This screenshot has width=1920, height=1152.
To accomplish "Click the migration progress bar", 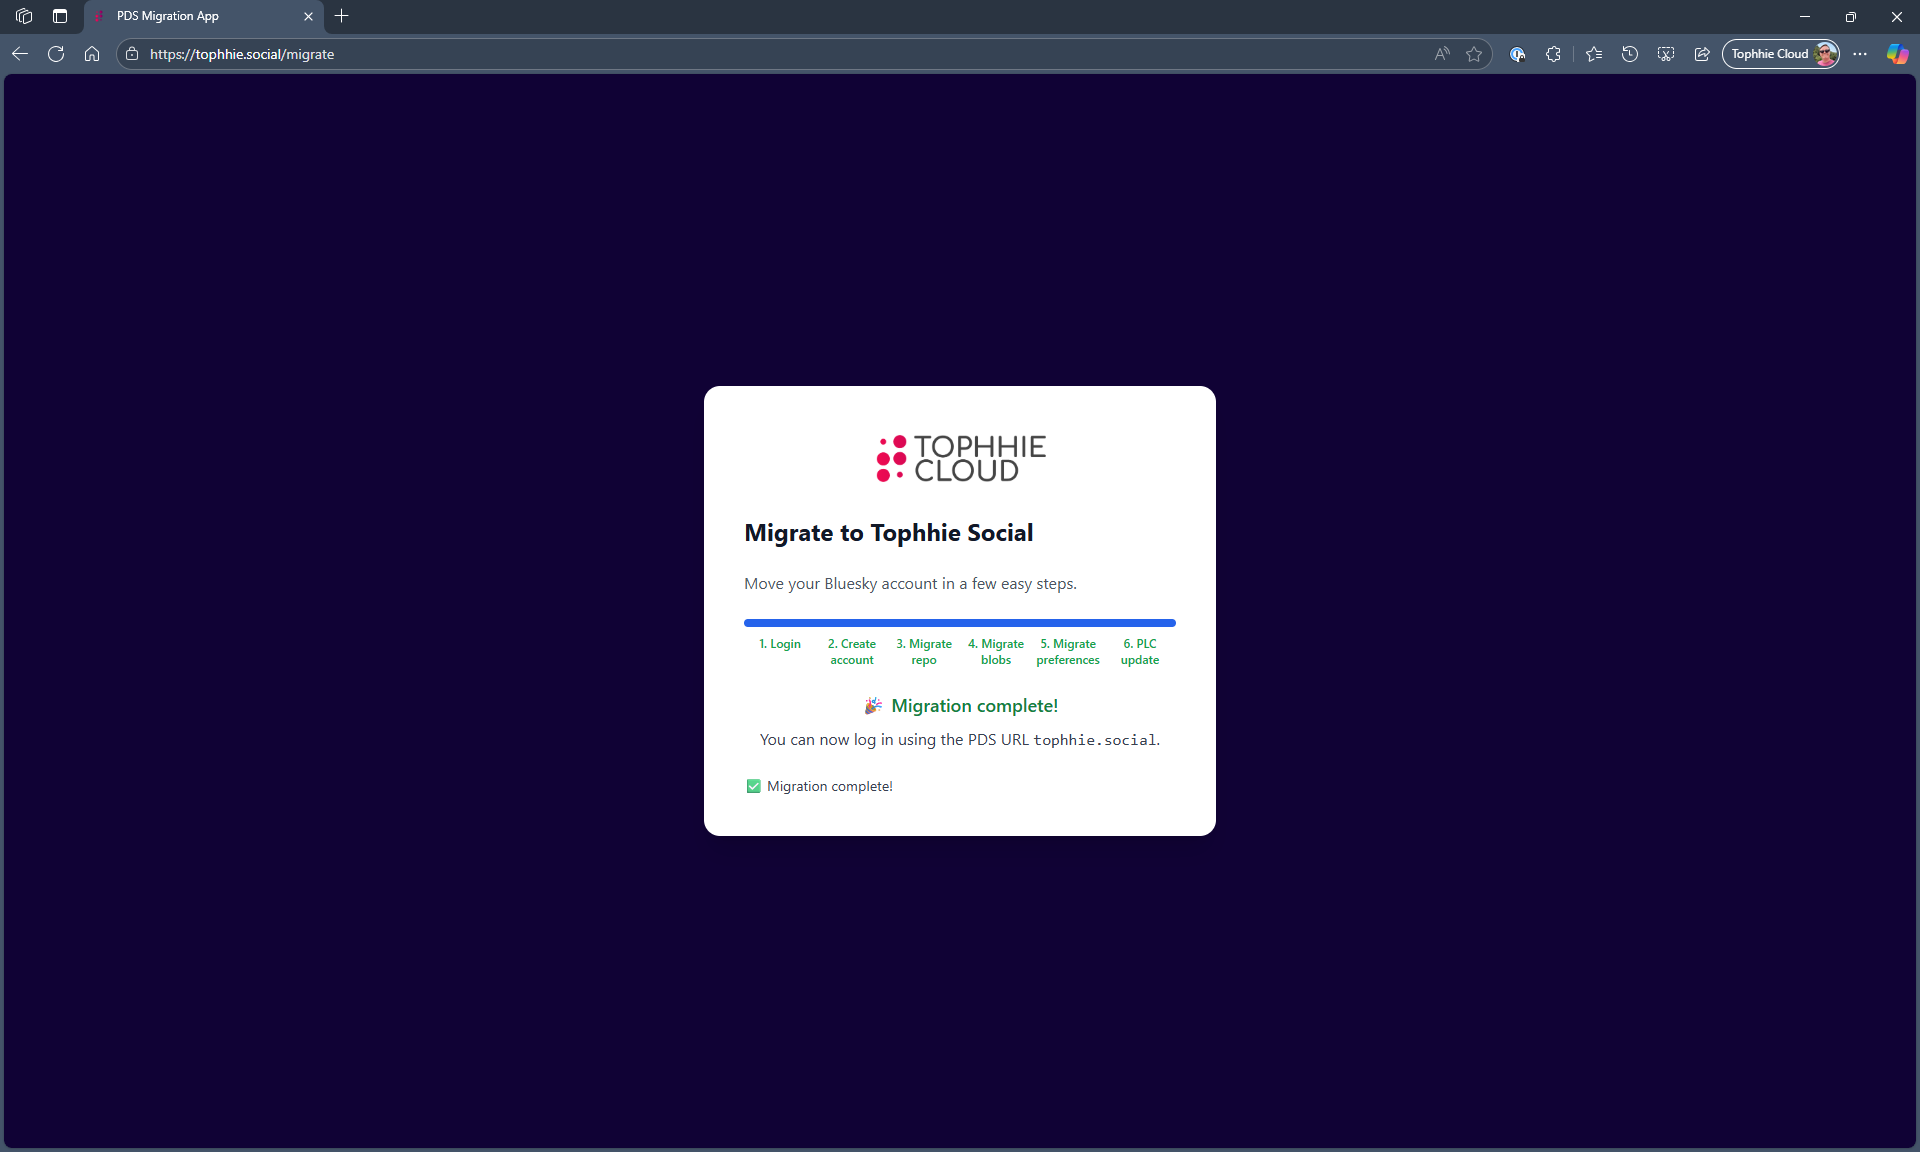I will pyautogui.click(x=960, y=623).
